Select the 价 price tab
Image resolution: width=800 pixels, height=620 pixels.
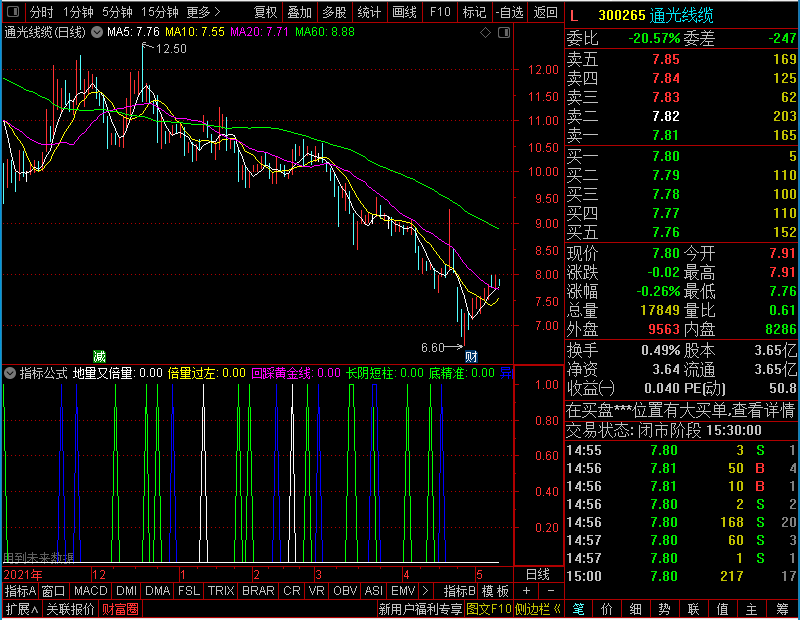tap(607, 609)
